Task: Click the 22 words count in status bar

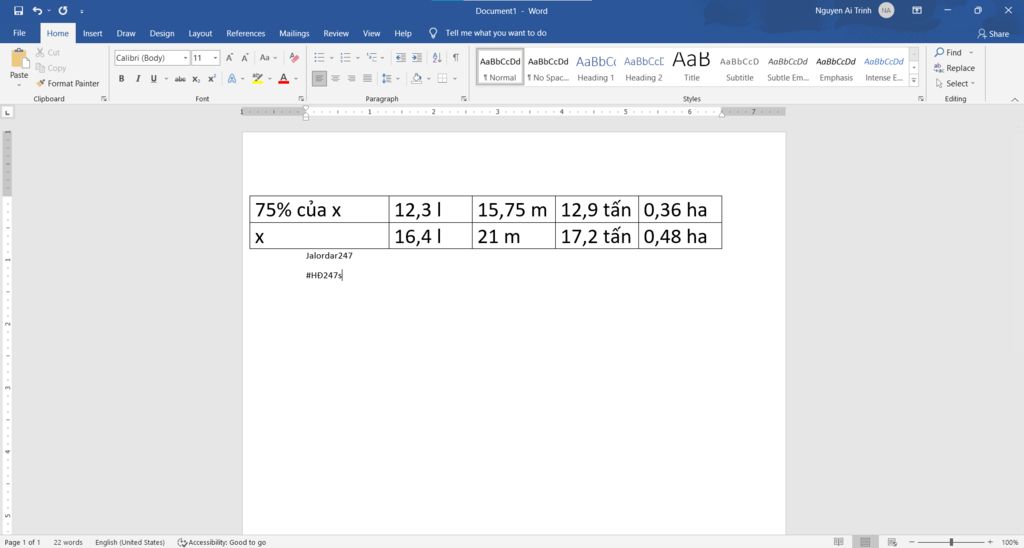Action: point(68,542)
